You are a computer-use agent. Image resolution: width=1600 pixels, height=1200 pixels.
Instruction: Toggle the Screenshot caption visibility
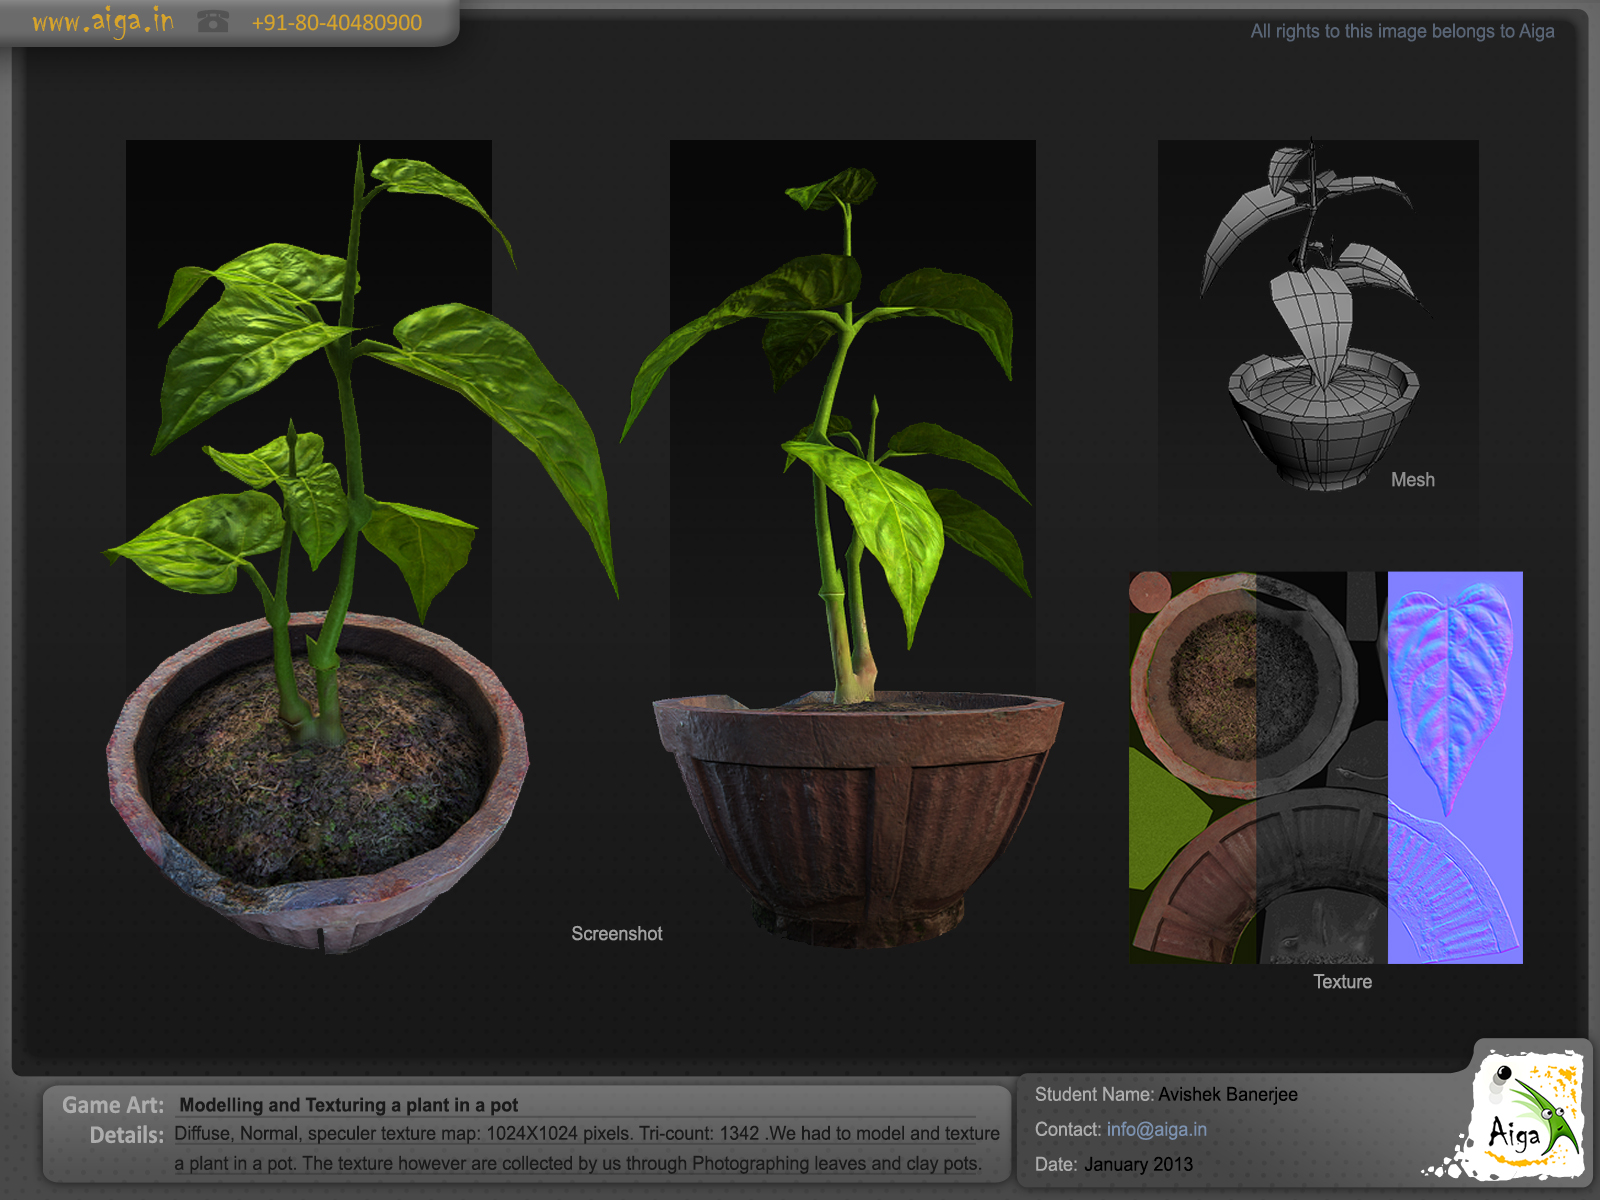point(617,934)
